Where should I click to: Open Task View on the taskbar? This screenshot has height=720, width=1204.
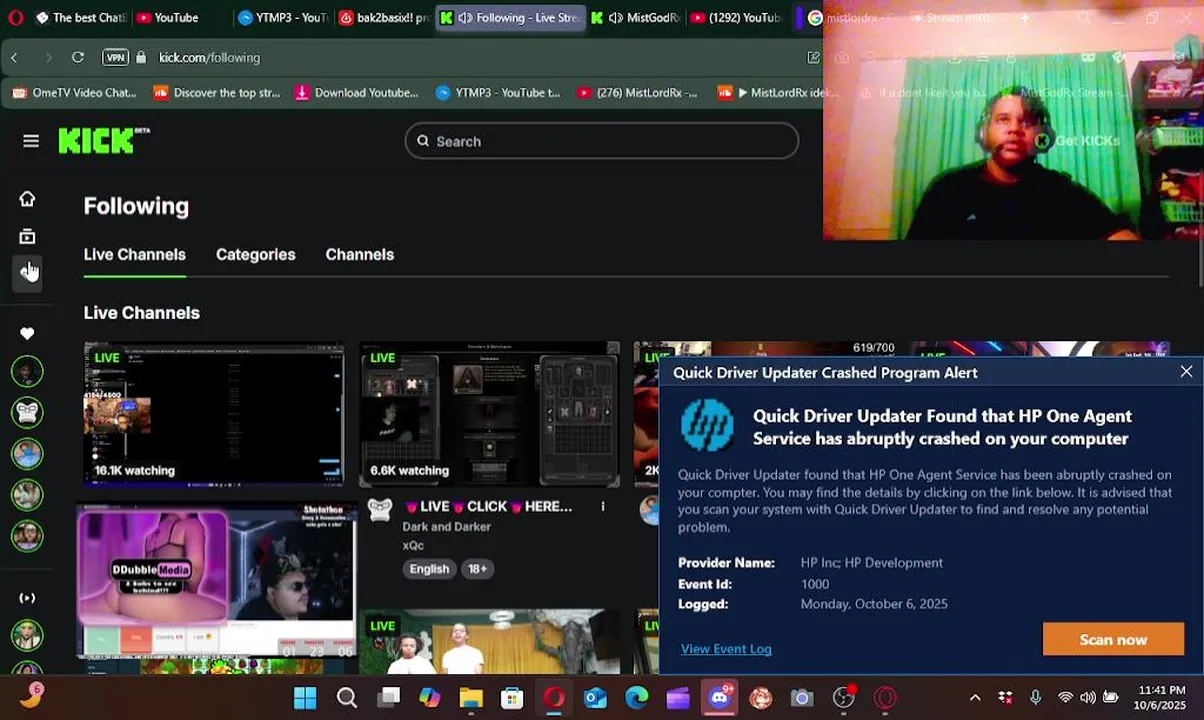coord(389,698)
